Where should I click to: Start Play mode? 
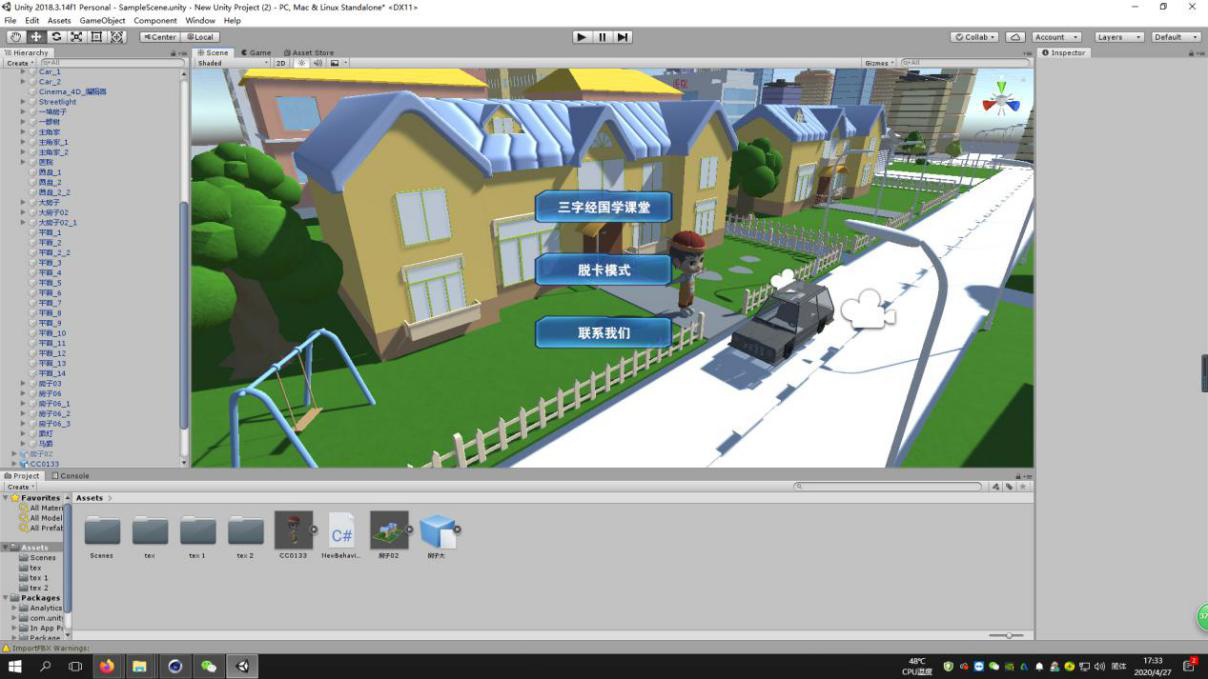pos(582,37)
